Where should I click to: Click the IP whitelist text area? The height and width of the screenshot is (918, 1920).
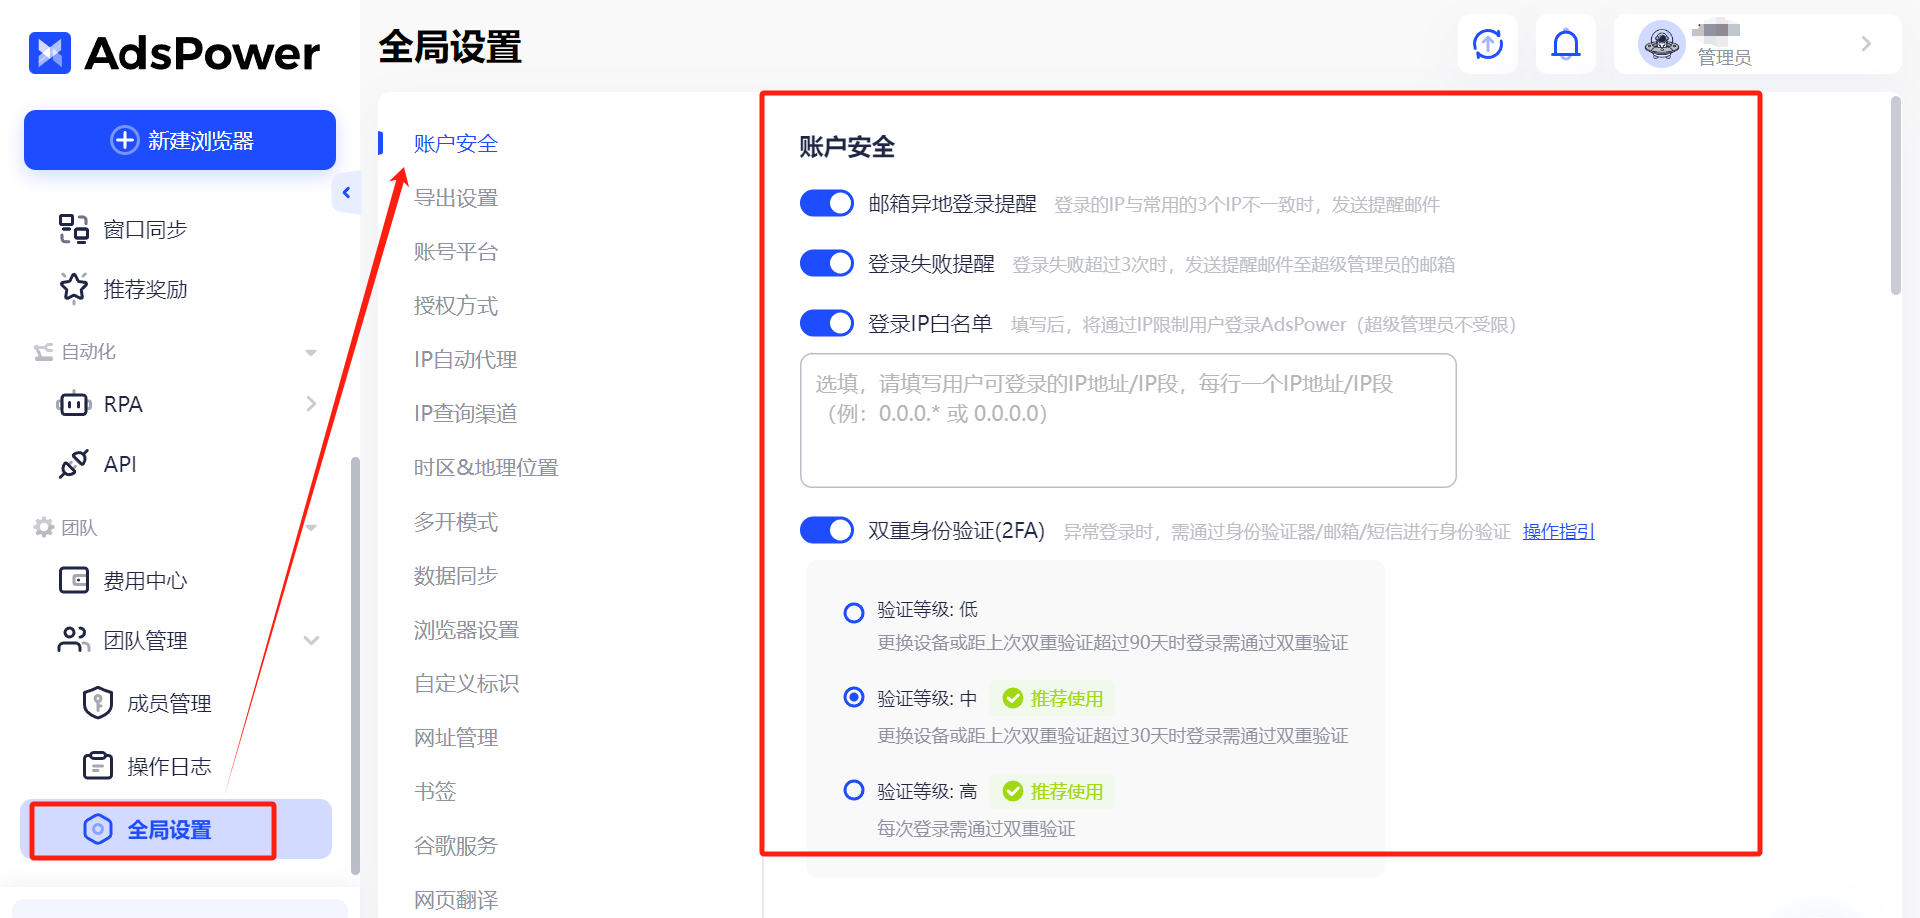tap(1128, 420)
